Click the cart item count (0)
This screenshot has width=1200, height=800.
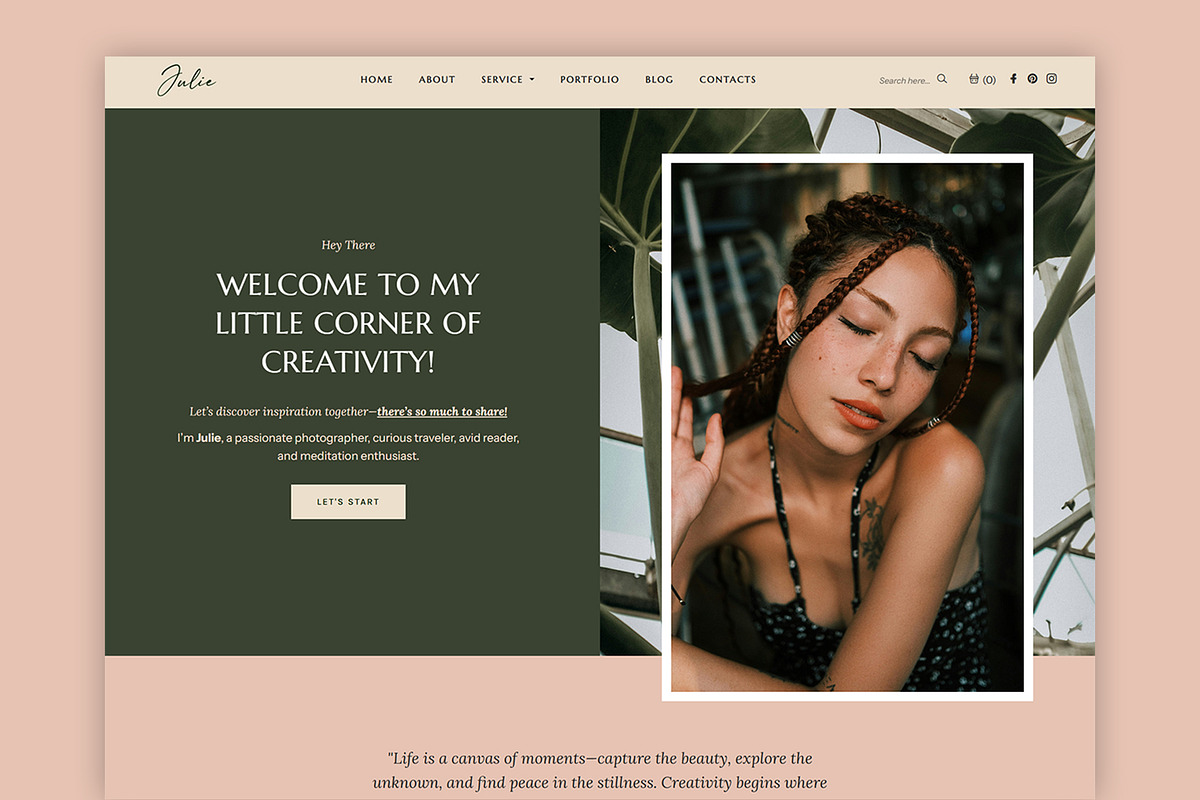click(x=989, y=80)
